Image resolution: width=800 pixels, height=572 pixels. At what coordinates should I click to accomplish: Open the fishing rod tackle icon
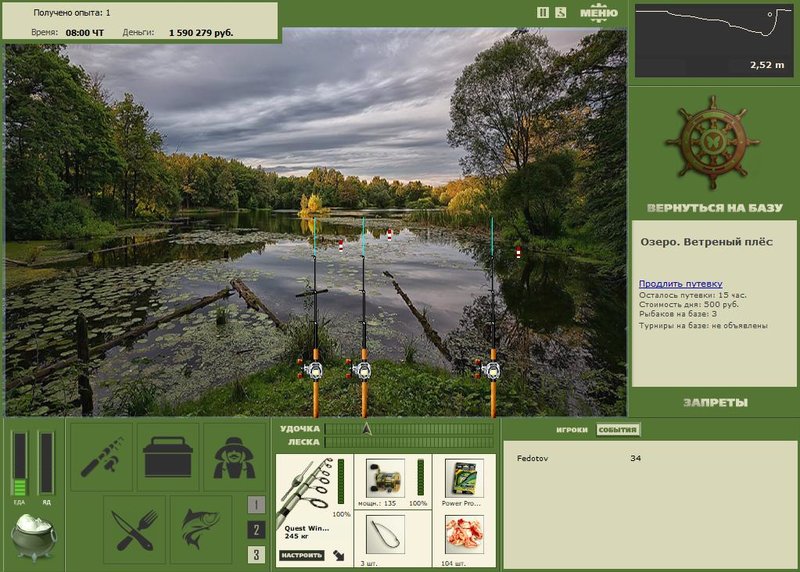[102, 457]
